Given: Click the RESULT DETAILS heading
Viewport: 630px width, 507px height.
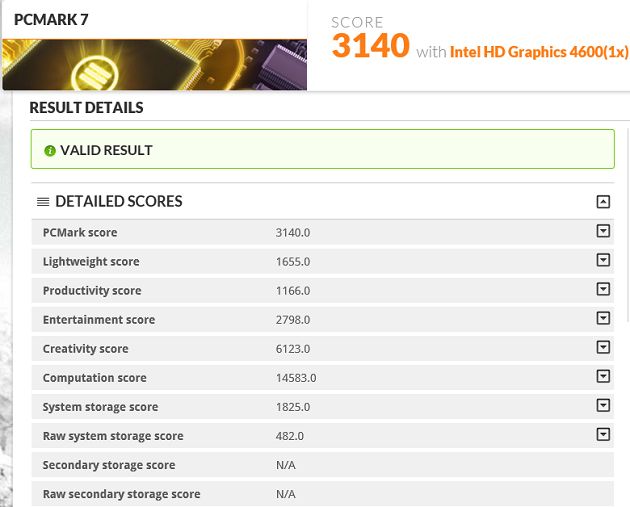Looking at the screenshot, I should (86, 108).
